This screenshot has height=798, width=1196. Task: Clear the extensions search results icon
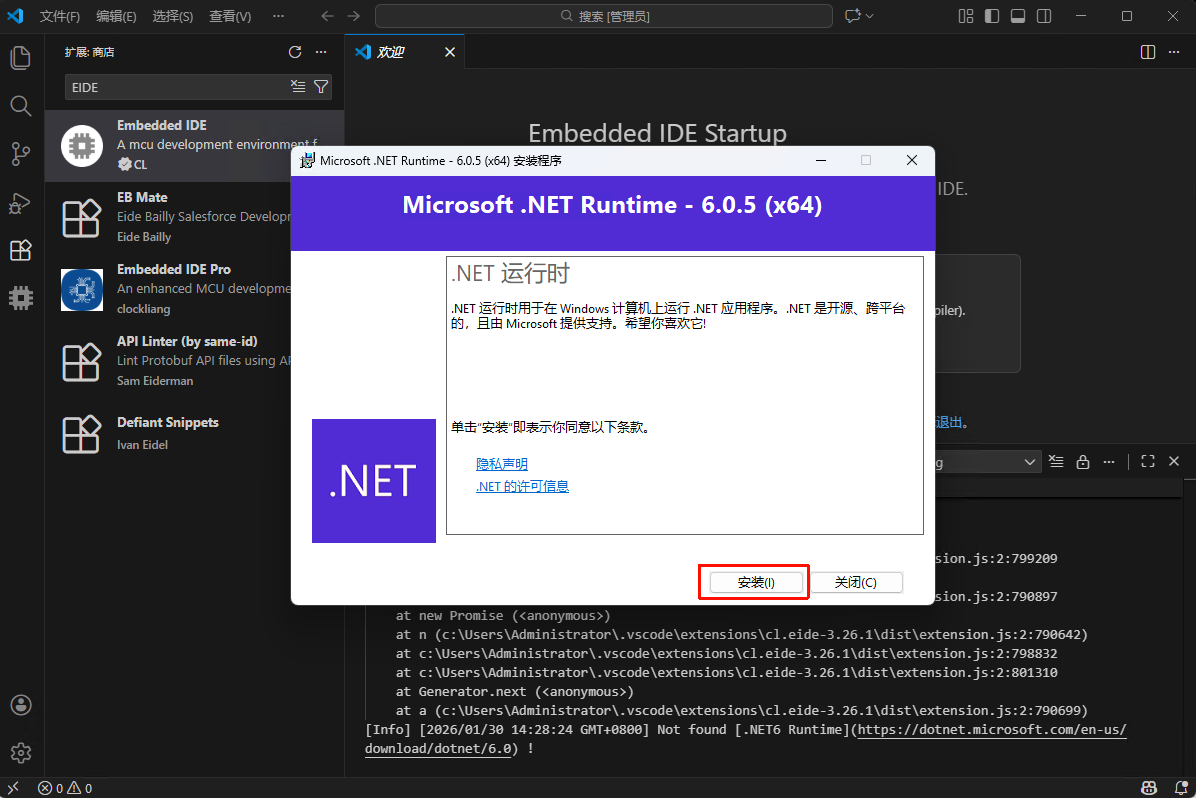pos(297,87)
